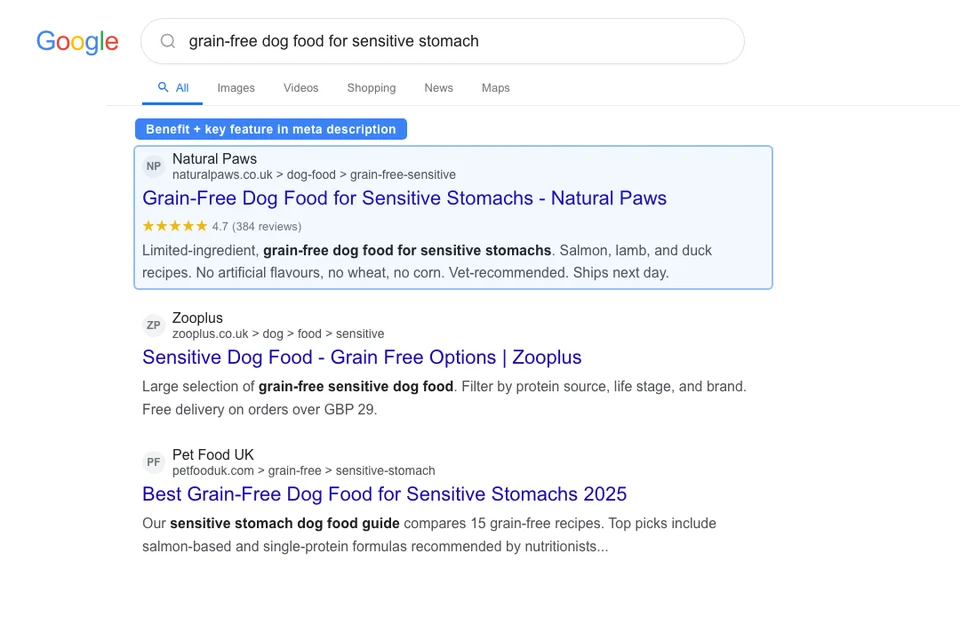Switch to the Images tab
The image size is (960, 619).
(236, 88)
